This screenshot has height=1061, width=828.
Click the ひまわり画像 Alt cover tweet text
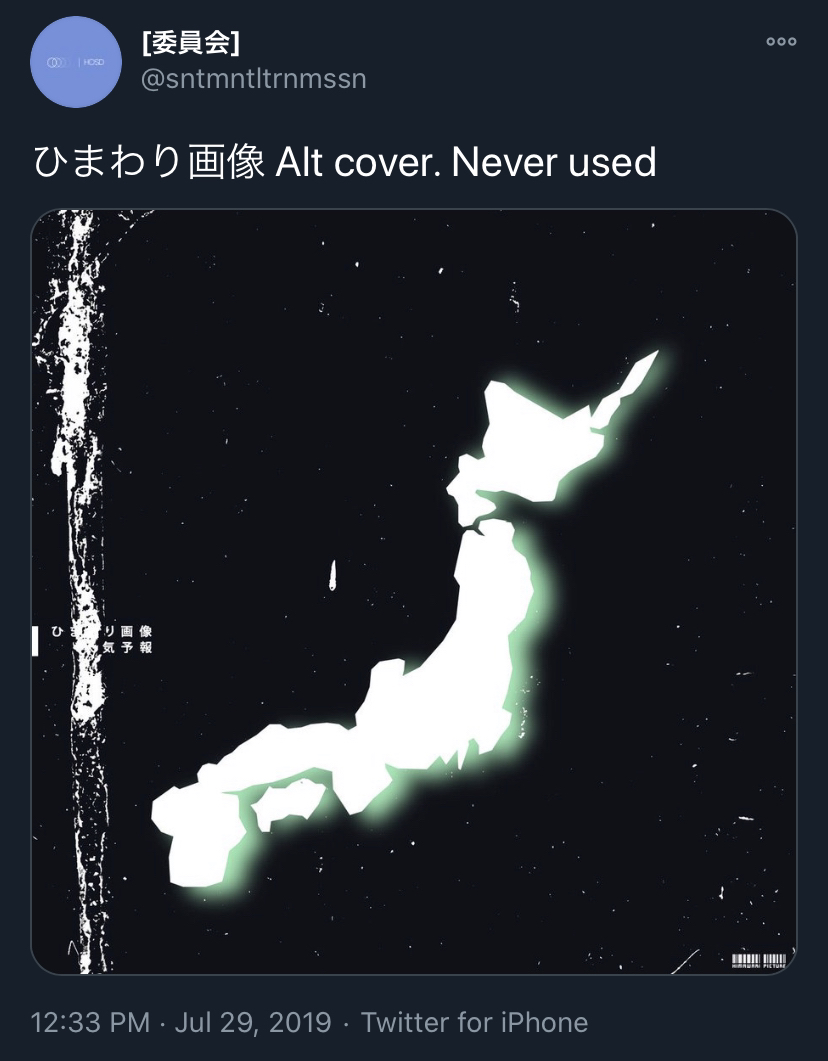click(x=344, y=162)
